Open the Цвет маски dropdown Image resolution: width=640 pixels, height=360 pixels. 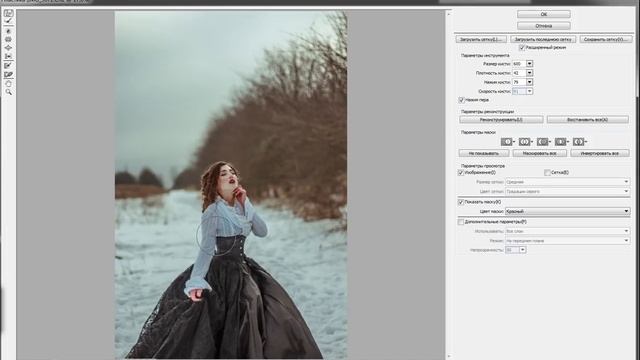tap(567, 211)
